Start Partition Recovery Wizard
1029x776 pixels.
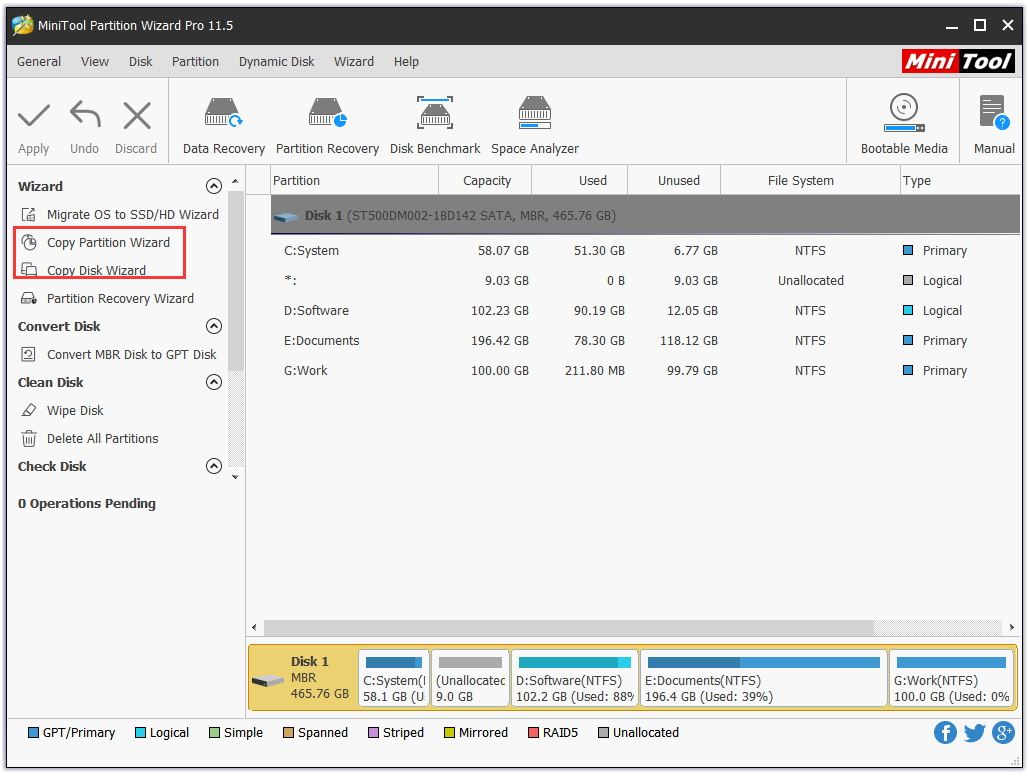120,299
